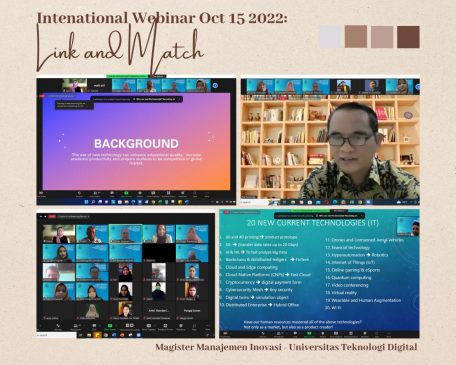
Task: Select the light gray color swatch
Action: click(330, 37)
